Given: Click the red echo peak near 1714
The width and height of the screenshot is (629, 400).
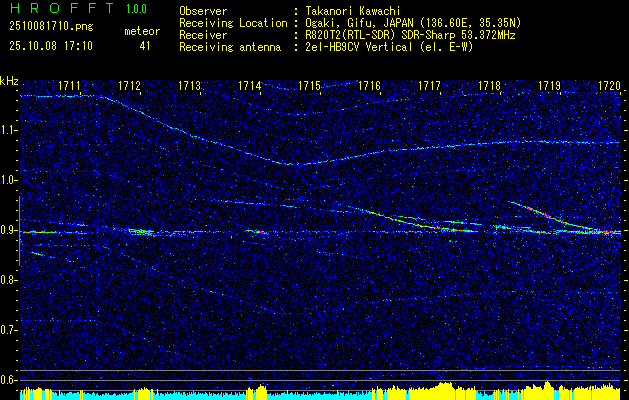Looking at the screenshot, I should 261,232.
